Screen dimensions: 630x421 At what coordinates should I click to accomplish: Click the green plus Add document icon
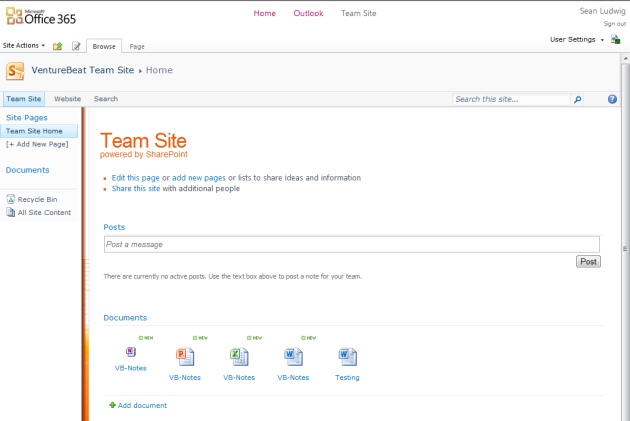coord(112,405)
